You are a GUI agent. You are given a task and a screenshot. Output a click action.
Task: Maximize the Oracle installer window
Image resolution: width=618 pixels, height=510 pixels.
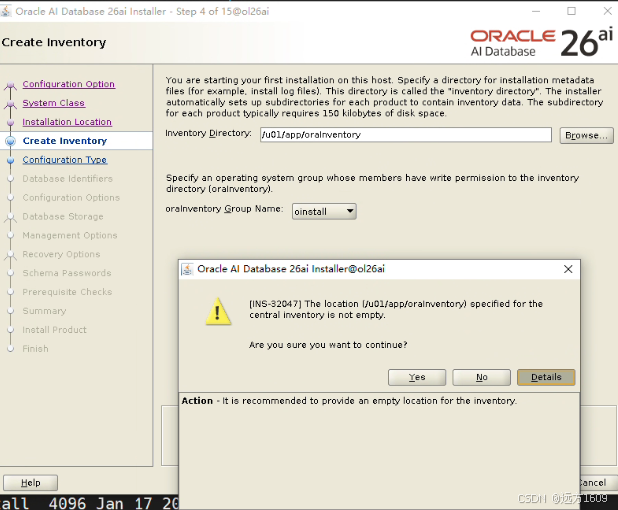point(571,11)
